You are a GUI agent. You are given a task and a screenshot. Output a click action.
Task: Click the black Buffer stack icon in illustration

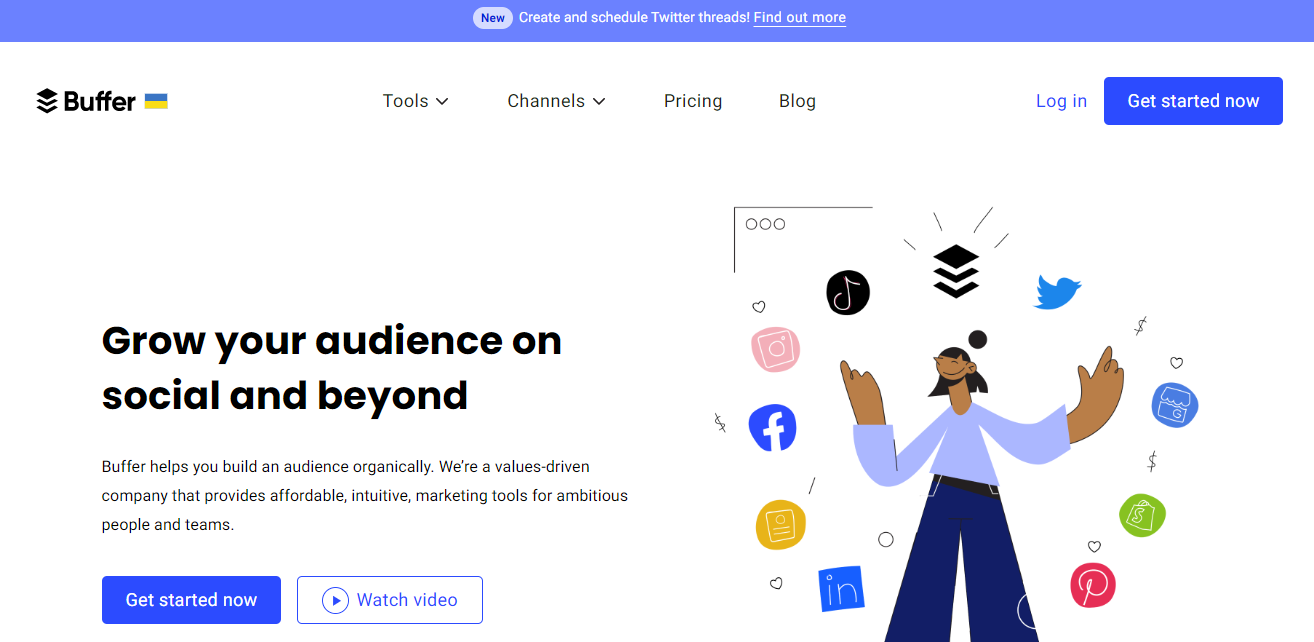point(956,271)
